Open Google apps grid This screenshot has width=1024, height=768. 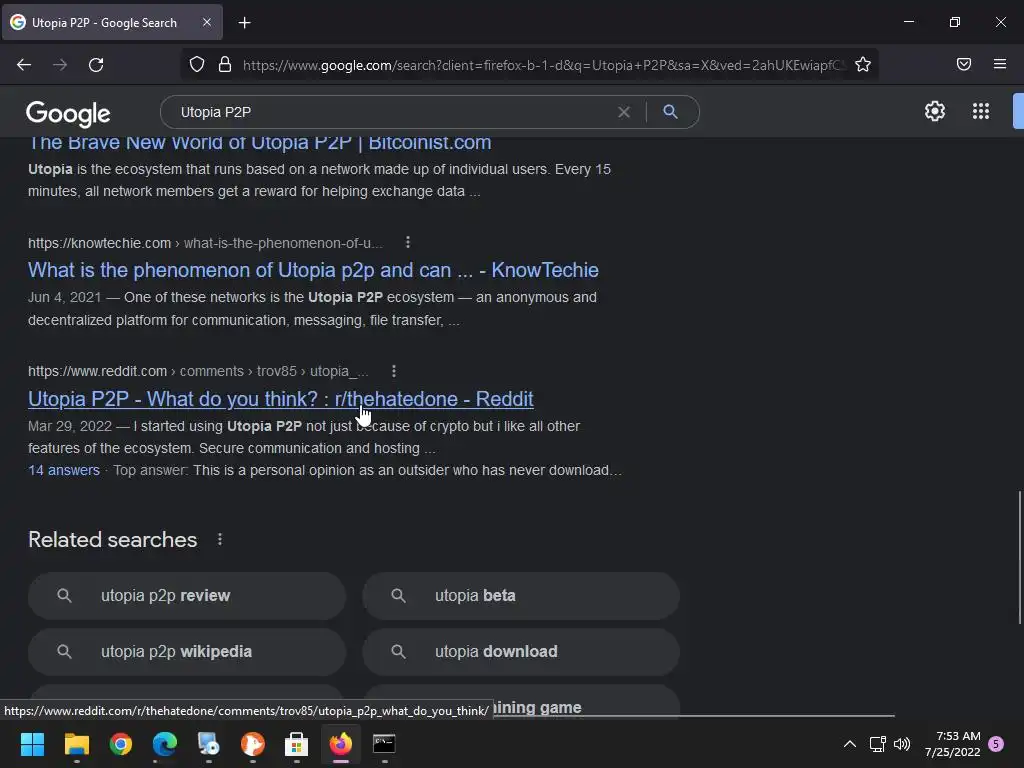click(x=981, y=111)
